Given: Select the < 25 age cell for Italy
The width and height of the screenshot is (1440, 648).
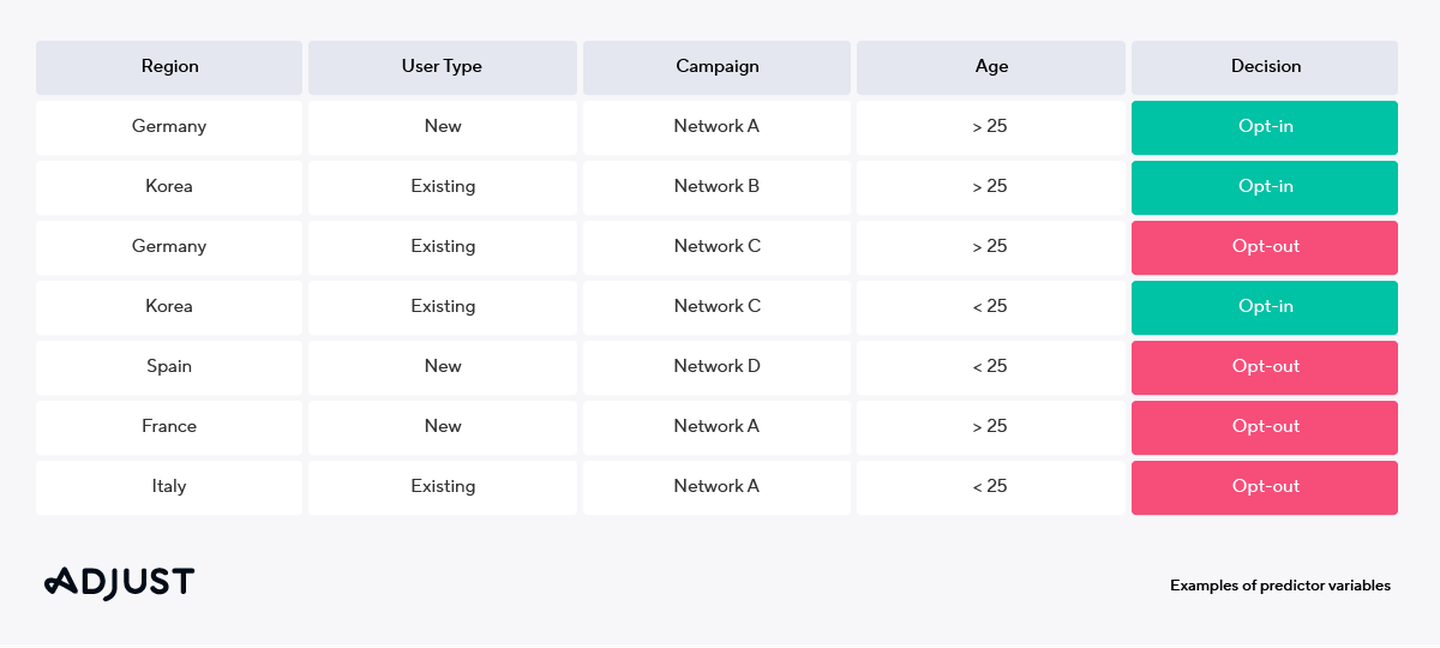Looking at the screenshot, I should 991,487.
